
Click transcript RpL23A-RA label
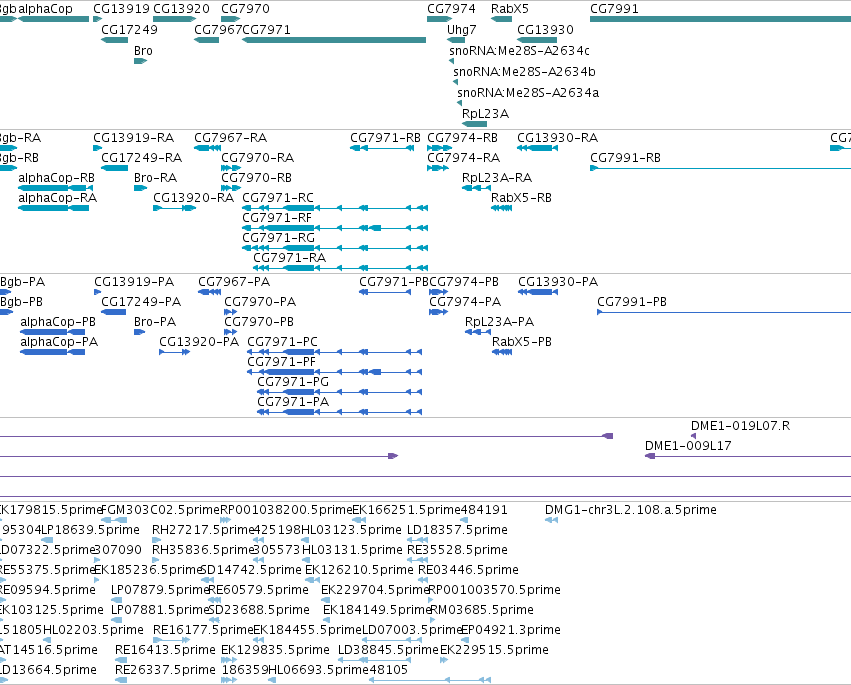click(x=497, y=178)
